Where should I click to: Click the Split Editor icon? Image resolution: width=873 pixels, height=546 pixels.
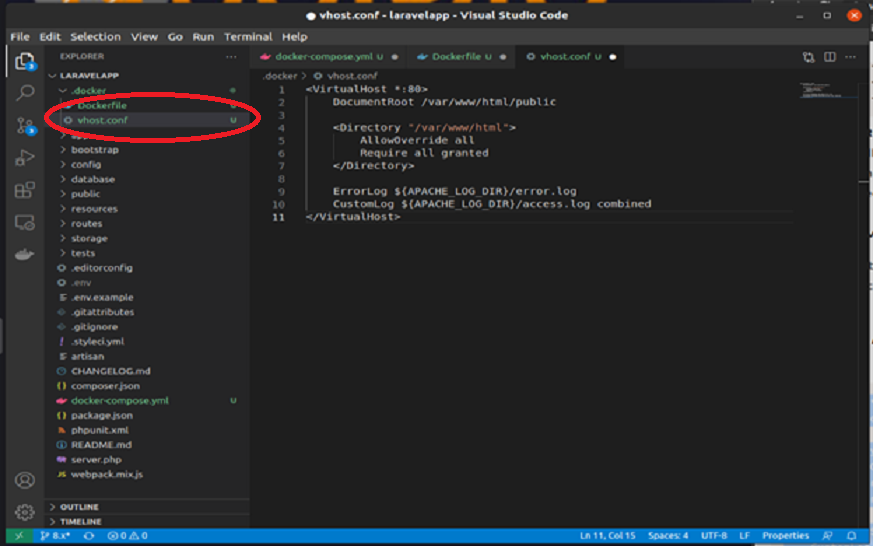[830, 57]
